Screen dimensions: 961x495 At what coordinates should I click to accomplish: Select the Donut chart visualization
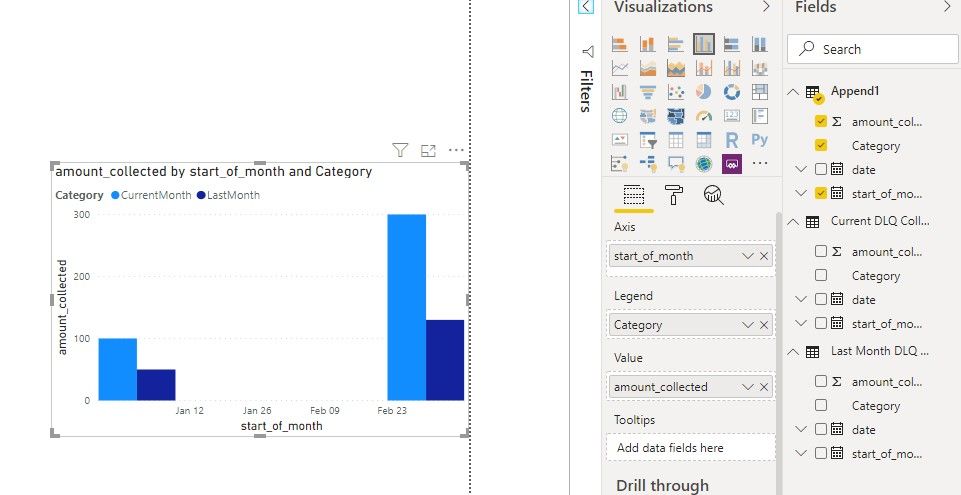732,92
